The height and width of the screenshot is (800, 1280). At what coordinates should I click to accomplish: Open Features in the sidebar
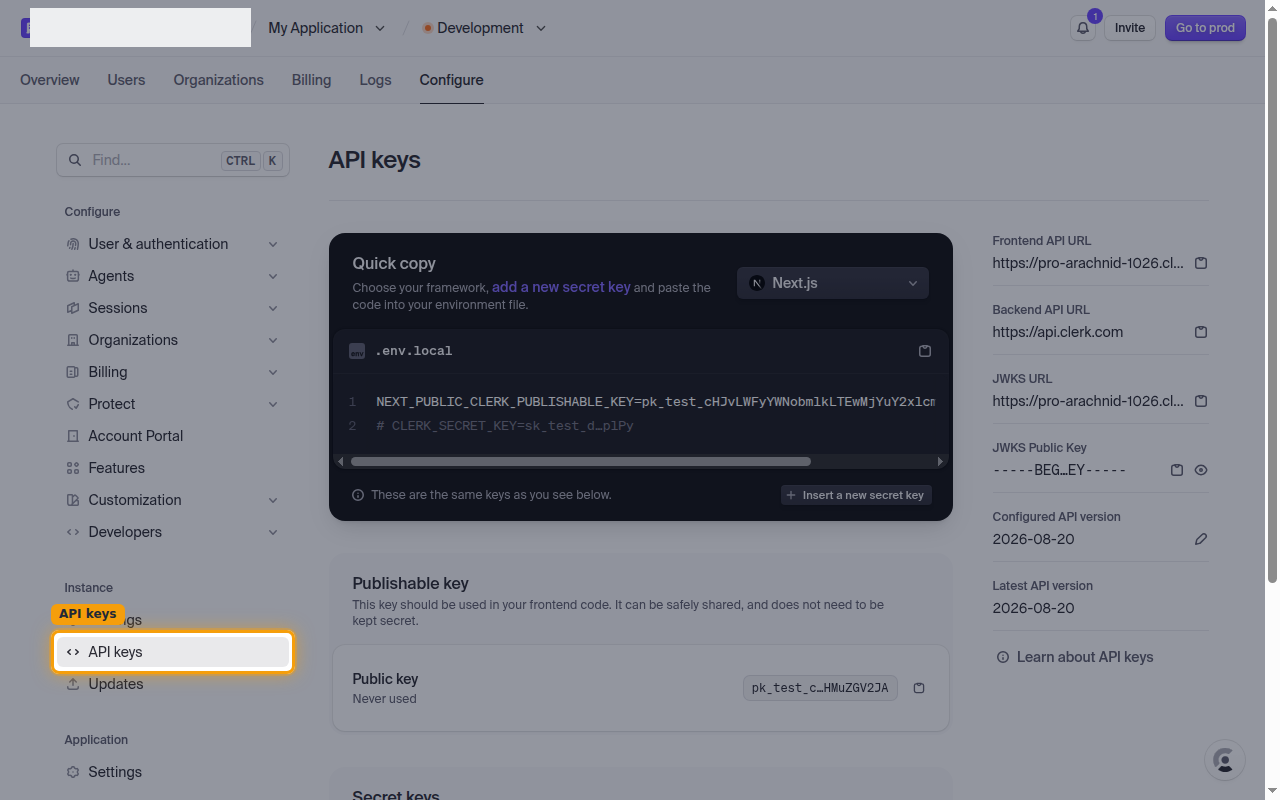pyautogui.click(x=172, y=468)
